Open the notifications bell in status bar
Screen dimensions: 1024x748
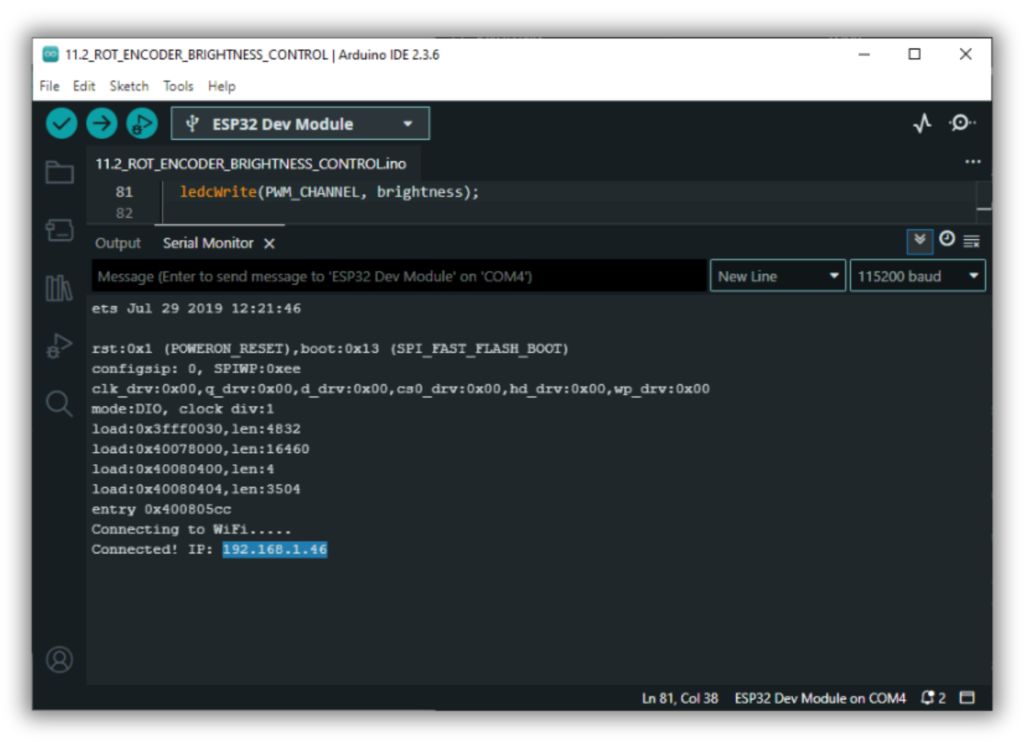click(x=927, y=698)
